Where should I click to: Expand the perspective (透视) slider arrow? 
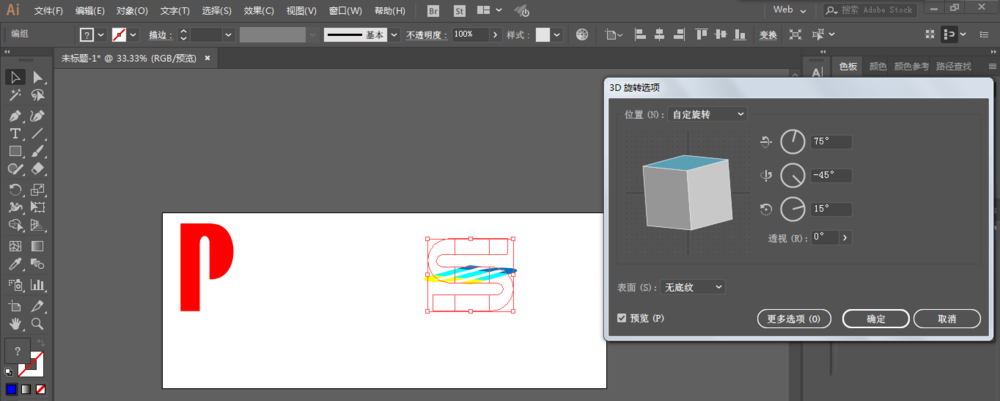click(x=845, y=237)
